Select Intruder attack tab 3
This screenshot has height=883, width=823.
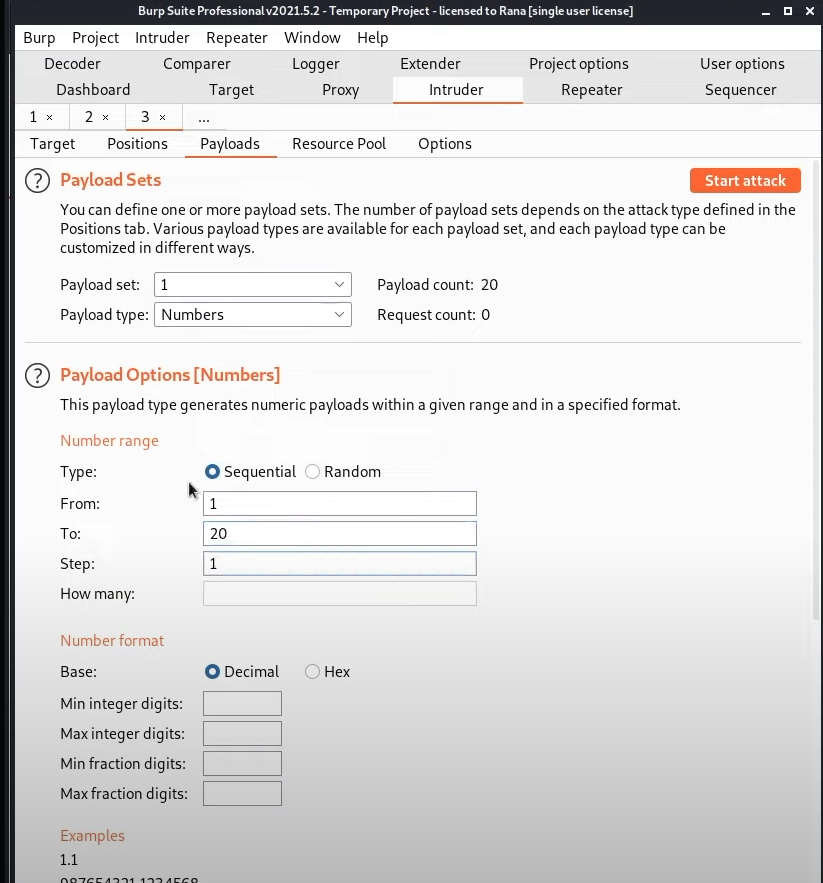point(145,117)
